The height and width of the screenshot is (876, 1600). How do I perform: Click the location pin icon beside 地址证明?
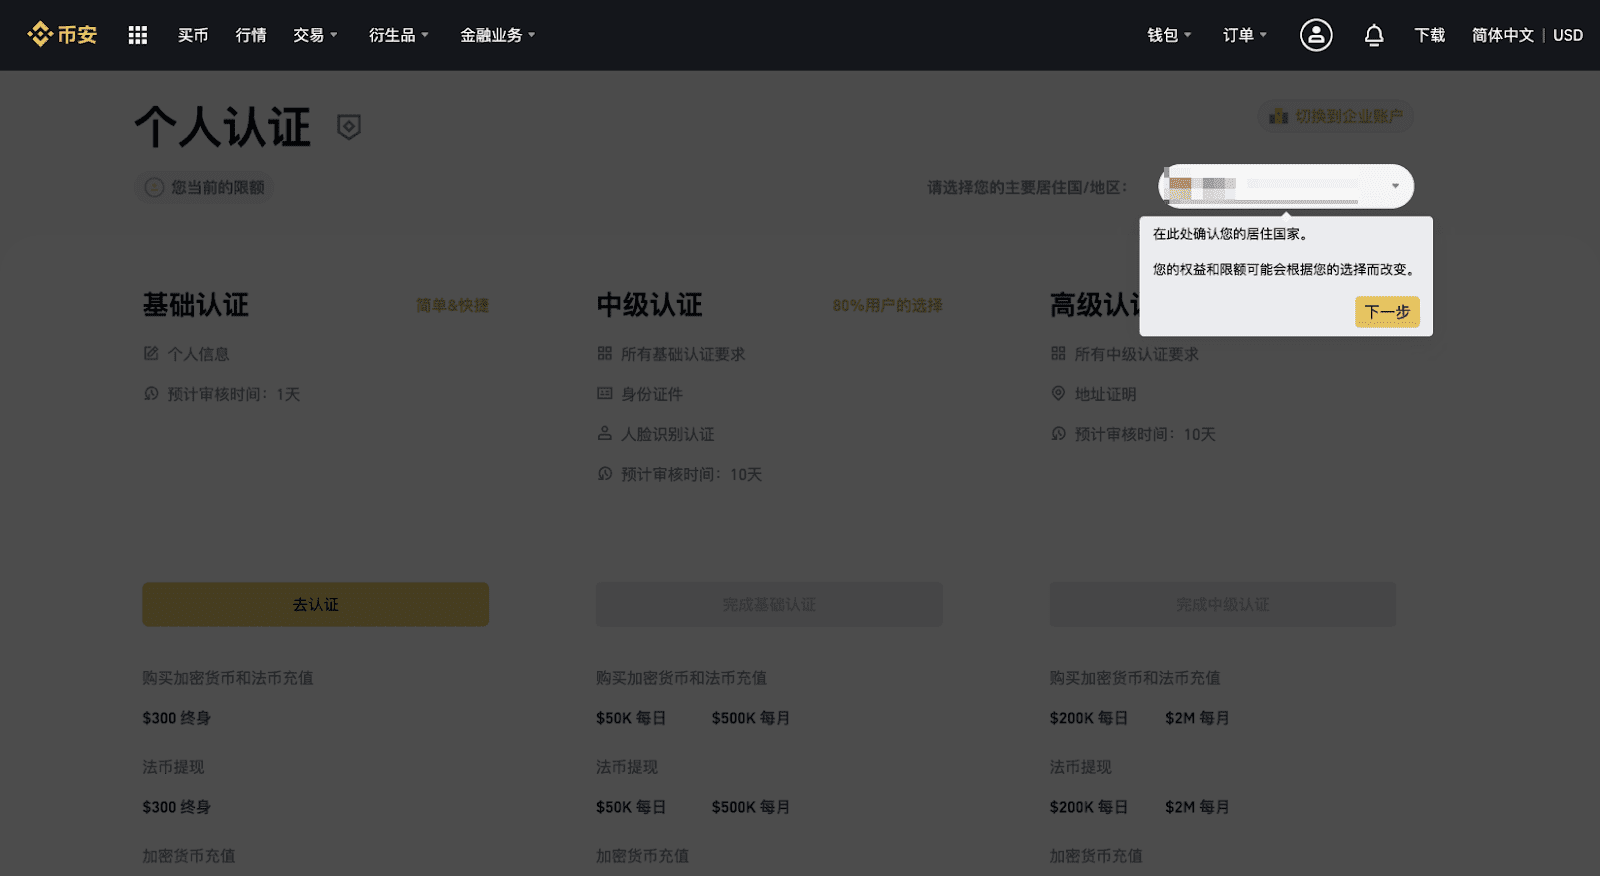(1058, 393)
